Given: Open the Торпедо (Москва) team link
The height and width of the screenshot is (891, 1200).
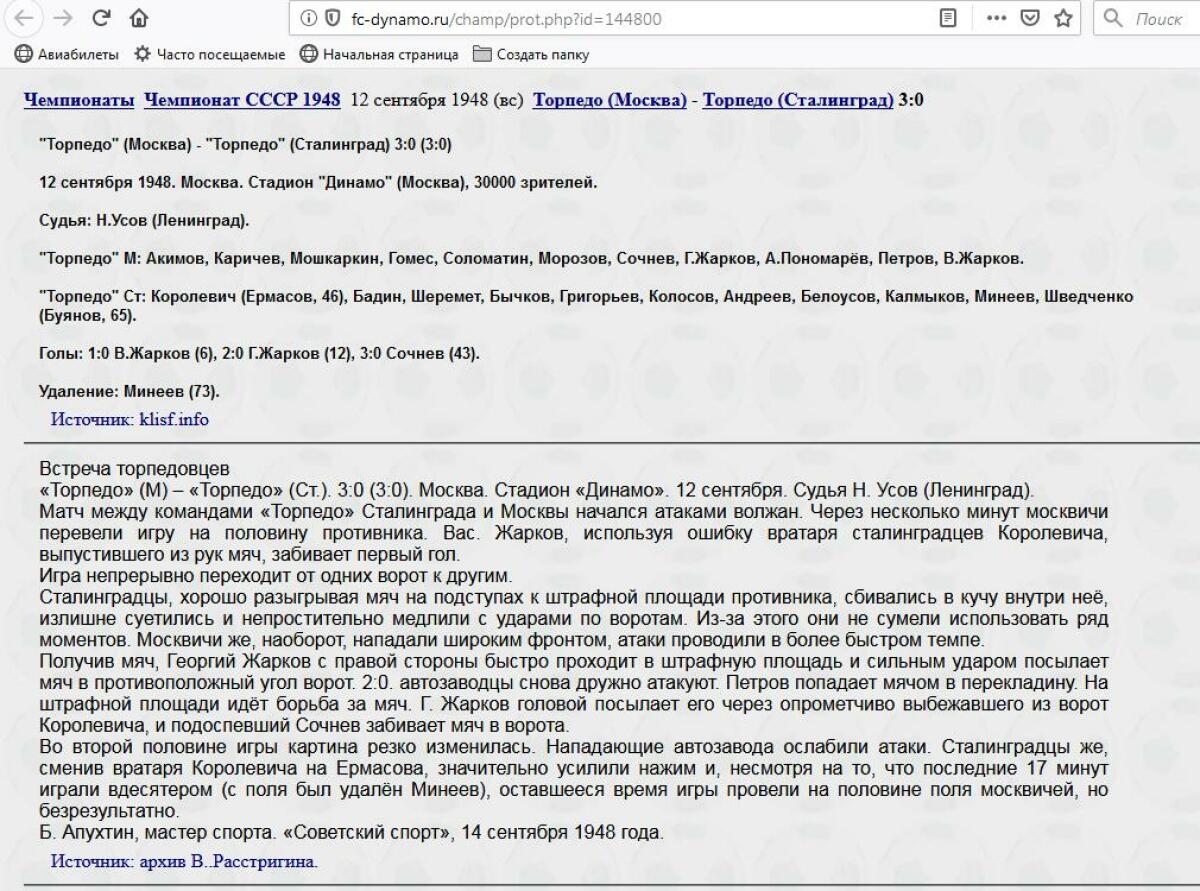Looking at the screenshot, I should (x=609, y=100).
